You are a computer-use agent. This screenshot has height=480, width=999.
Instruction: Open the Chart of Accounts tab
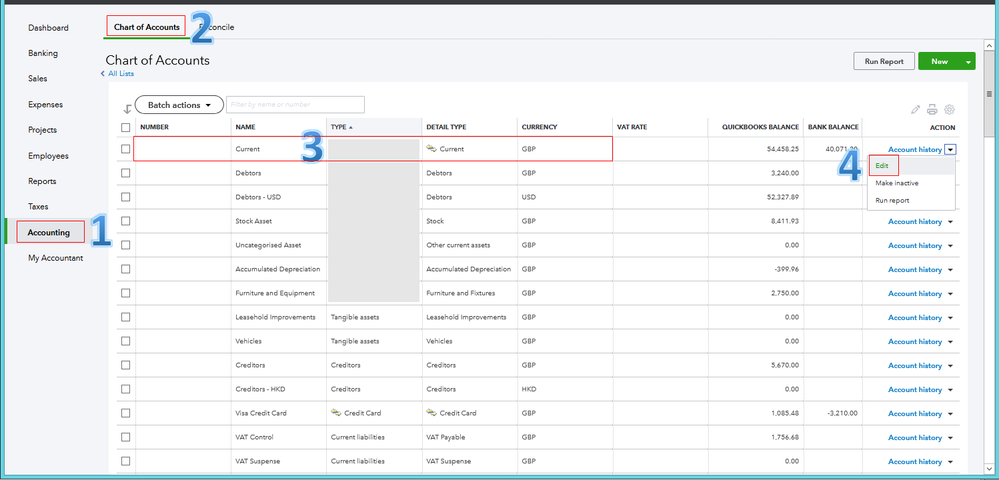click(147, 27)
